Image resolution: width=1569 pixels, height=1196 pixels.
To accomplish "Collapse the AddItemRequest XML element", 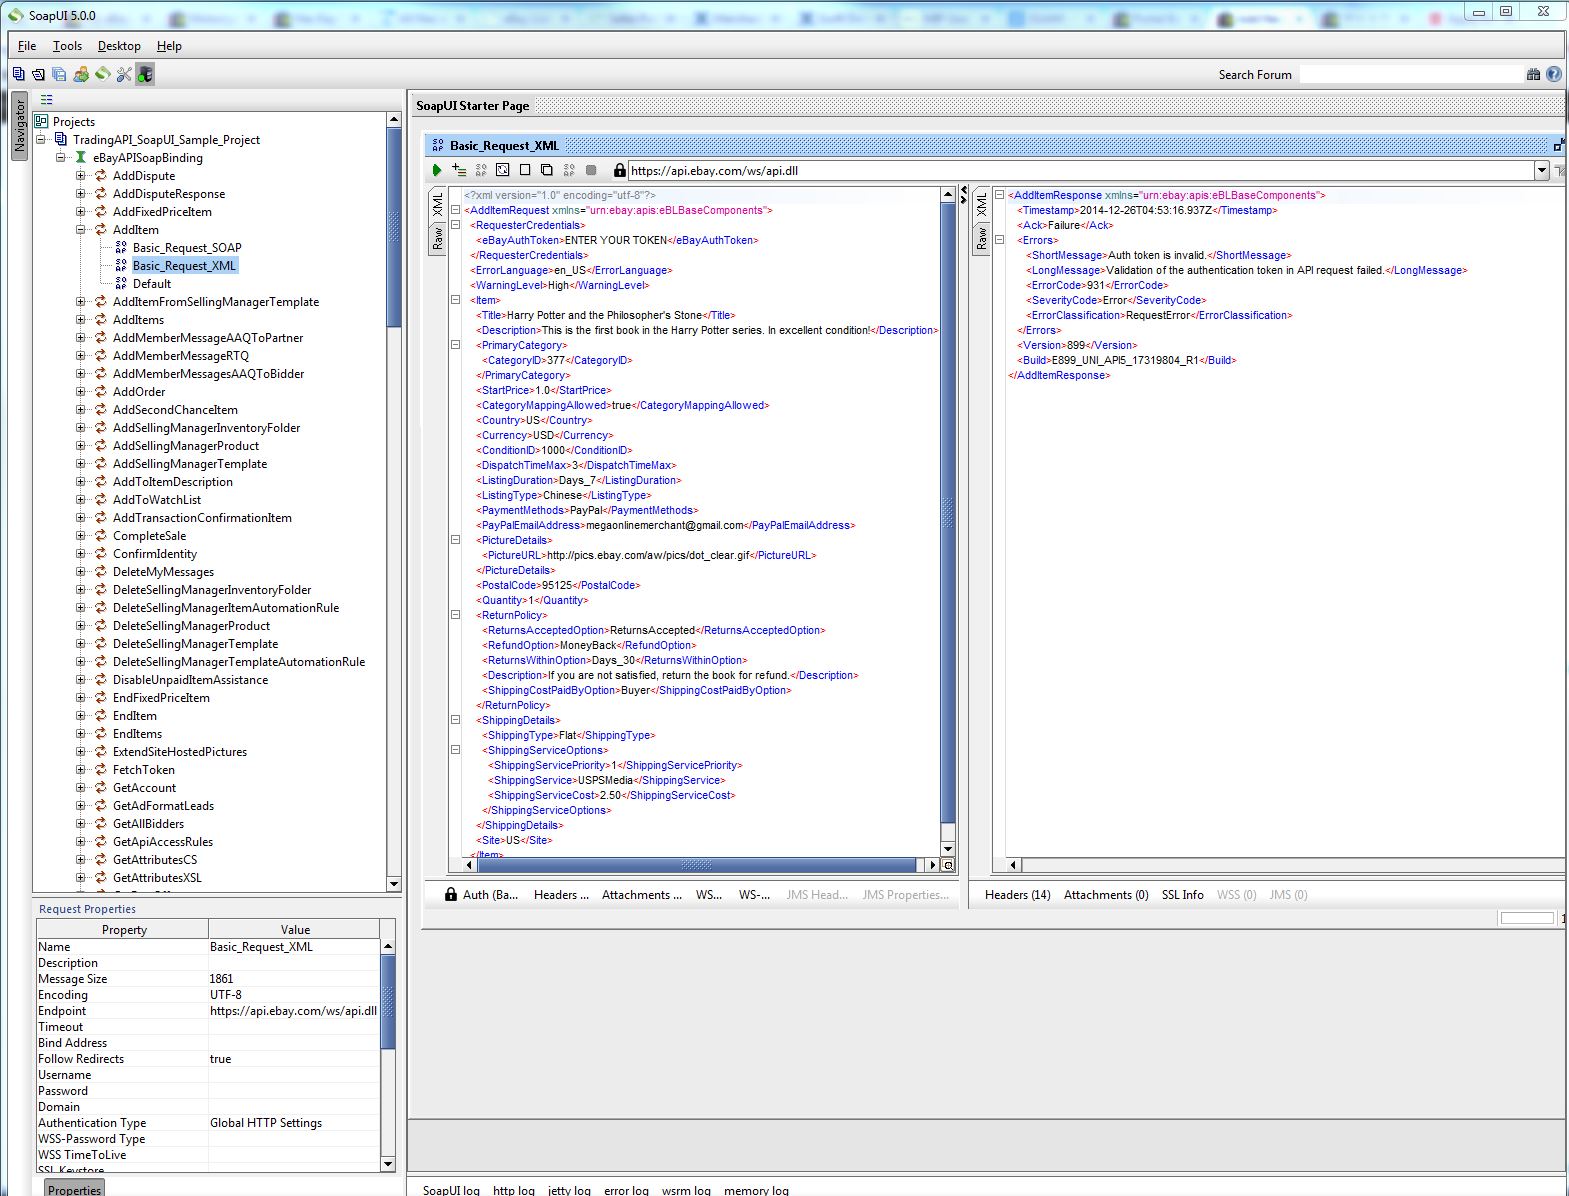I will [x=455, y=210].
